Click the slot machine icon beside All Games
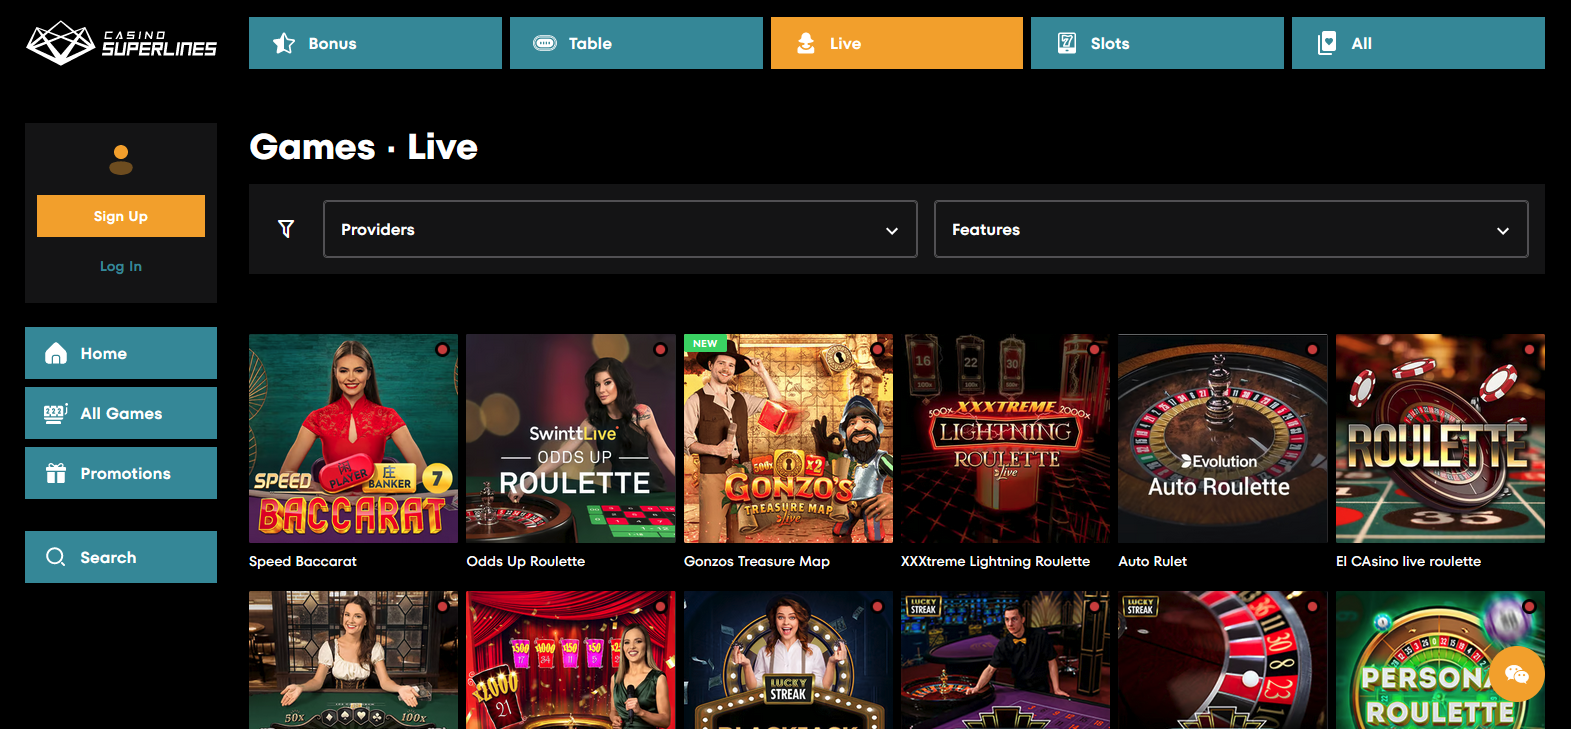 pos(56,413)
